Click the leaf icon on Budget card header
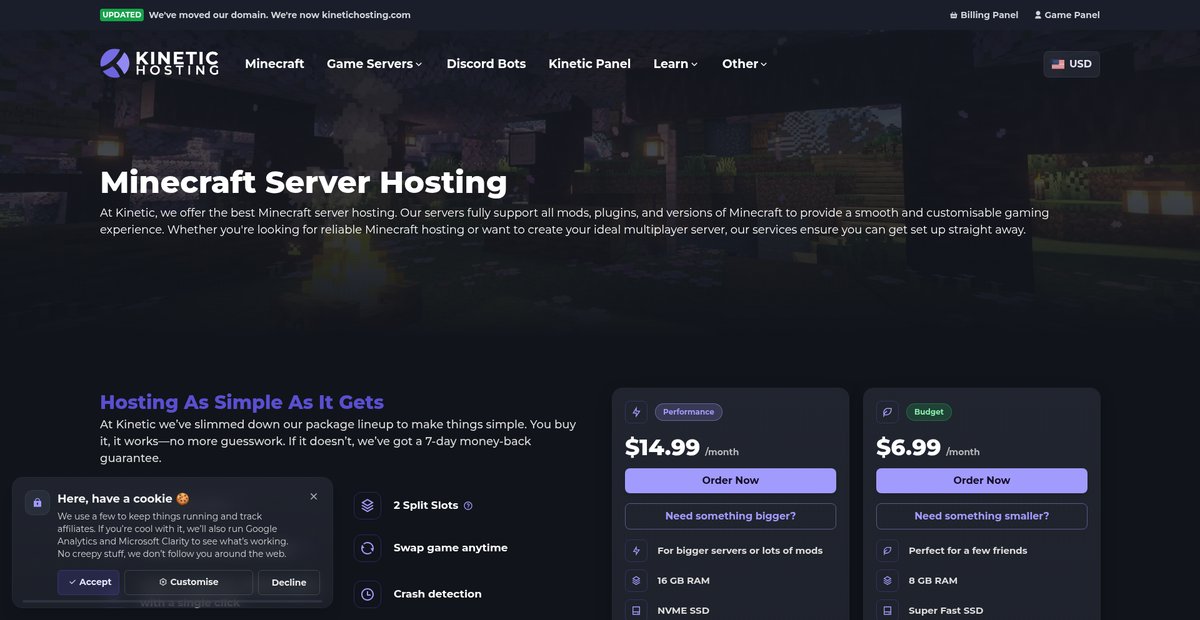 coord(887,412)
